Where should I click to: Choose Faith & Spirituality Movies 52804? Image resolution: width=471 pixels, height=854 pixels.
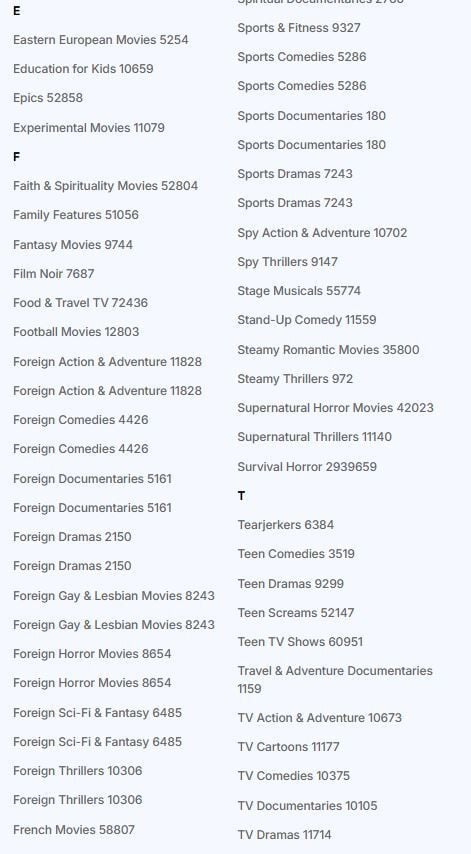tap(106, 186)
